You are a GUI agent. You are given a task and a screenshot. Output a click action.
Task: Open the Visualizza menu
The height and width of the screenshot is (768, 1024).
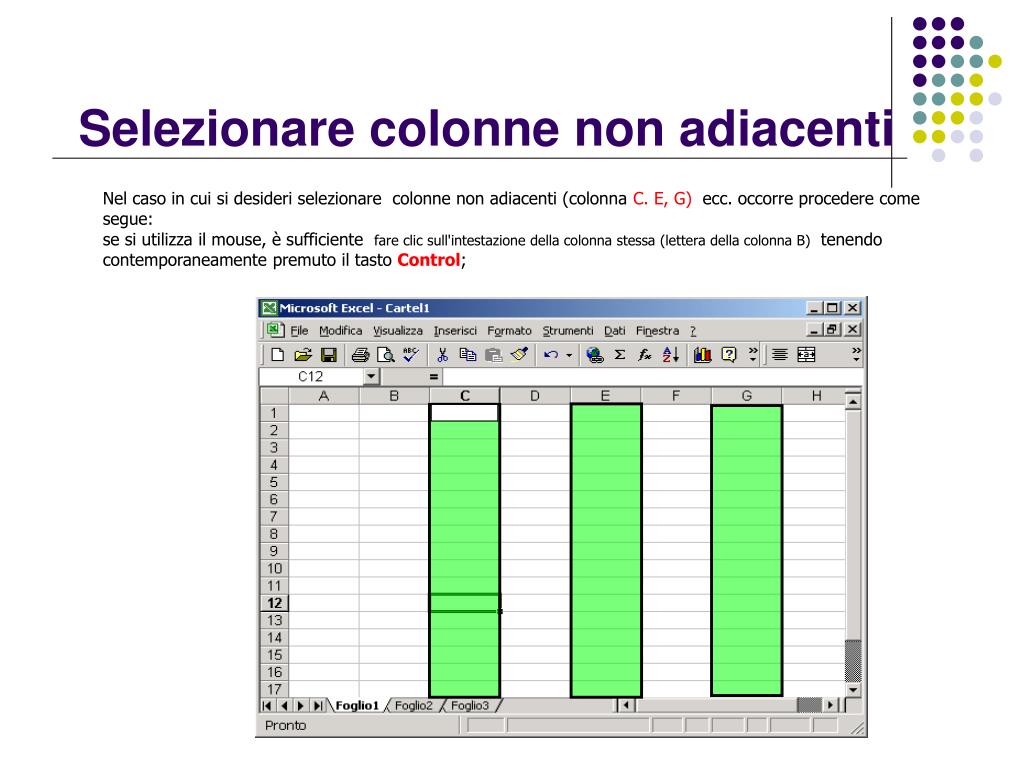coord(398,330)
